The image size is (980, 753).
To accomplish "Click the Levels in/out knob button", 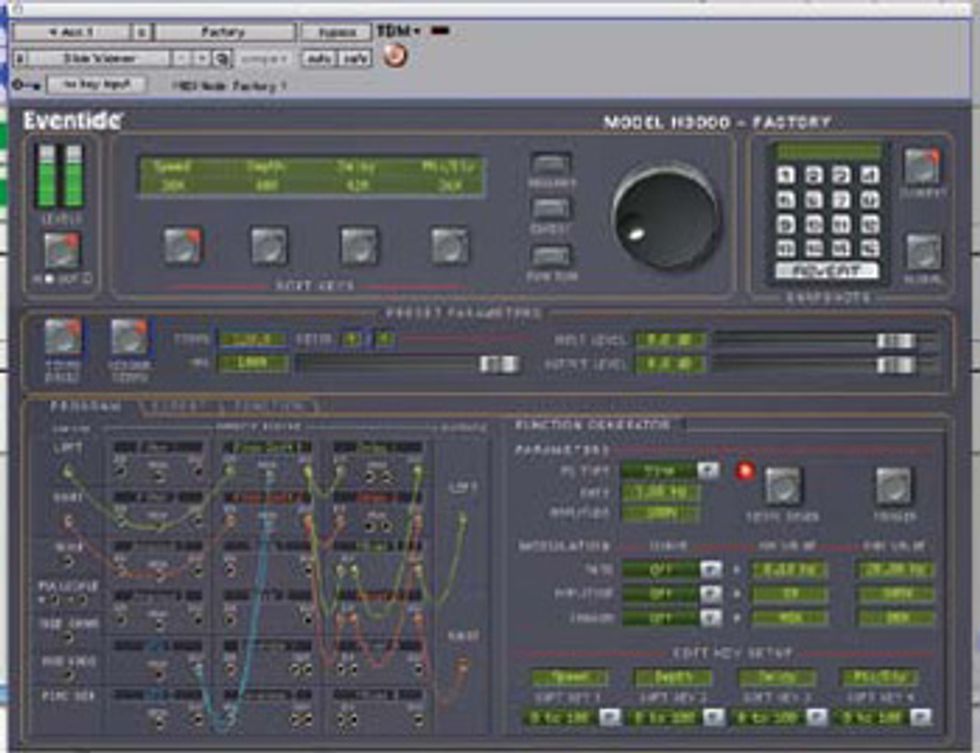I will [61, 251].
